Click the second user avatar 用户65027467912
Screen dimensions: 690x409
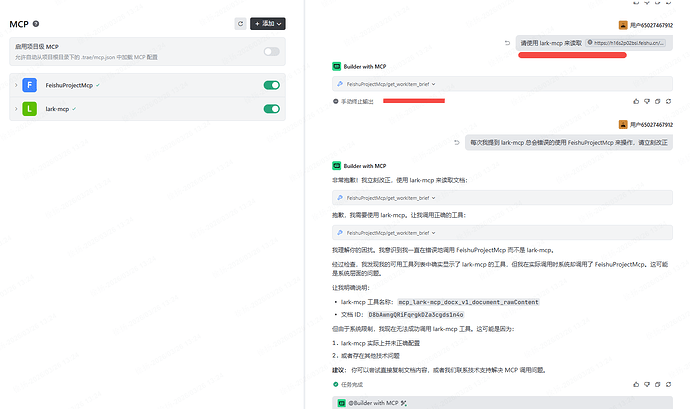point(623,125)
